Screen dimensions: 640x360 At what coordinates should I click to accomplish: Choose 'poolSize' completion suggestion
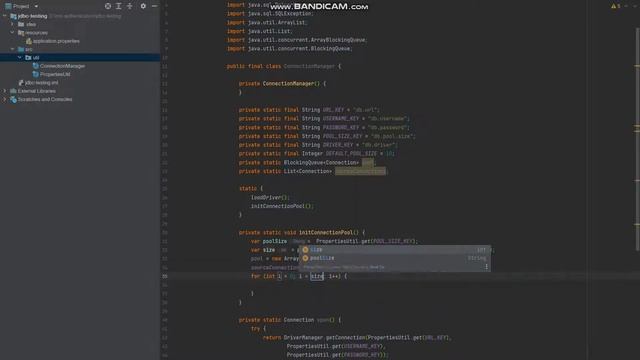pyautogui.click(x=395, y=258)
